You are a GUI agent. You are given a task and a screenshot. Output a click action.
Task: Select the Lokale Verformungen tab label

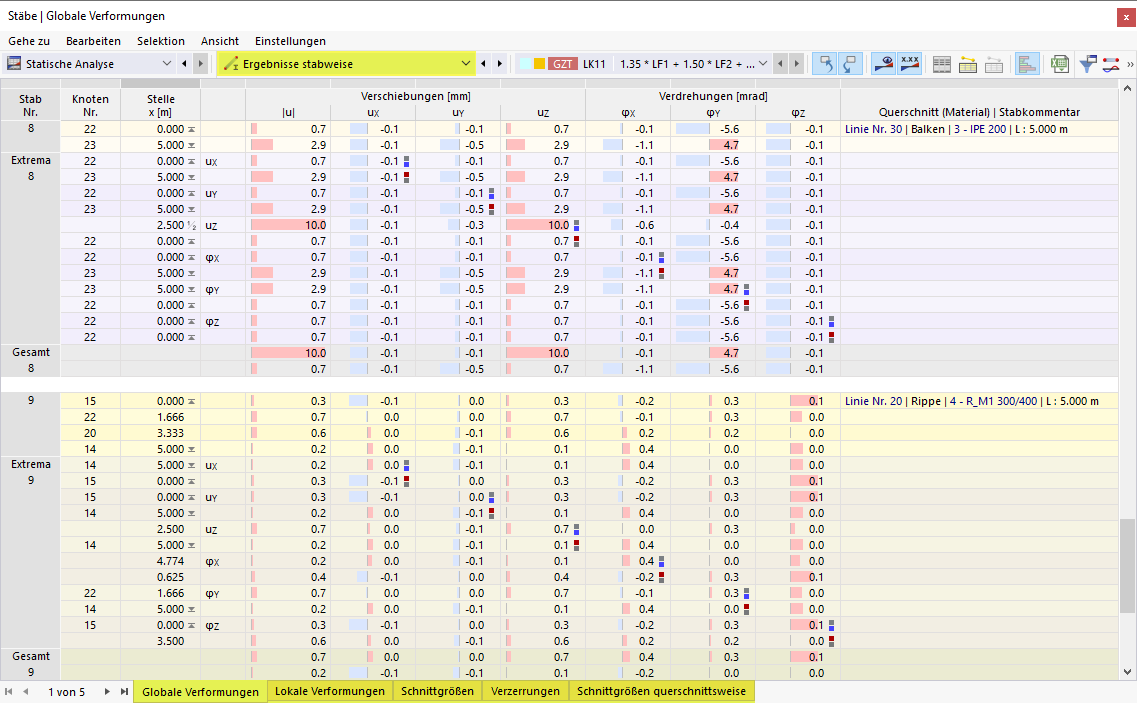pos(328,690)
